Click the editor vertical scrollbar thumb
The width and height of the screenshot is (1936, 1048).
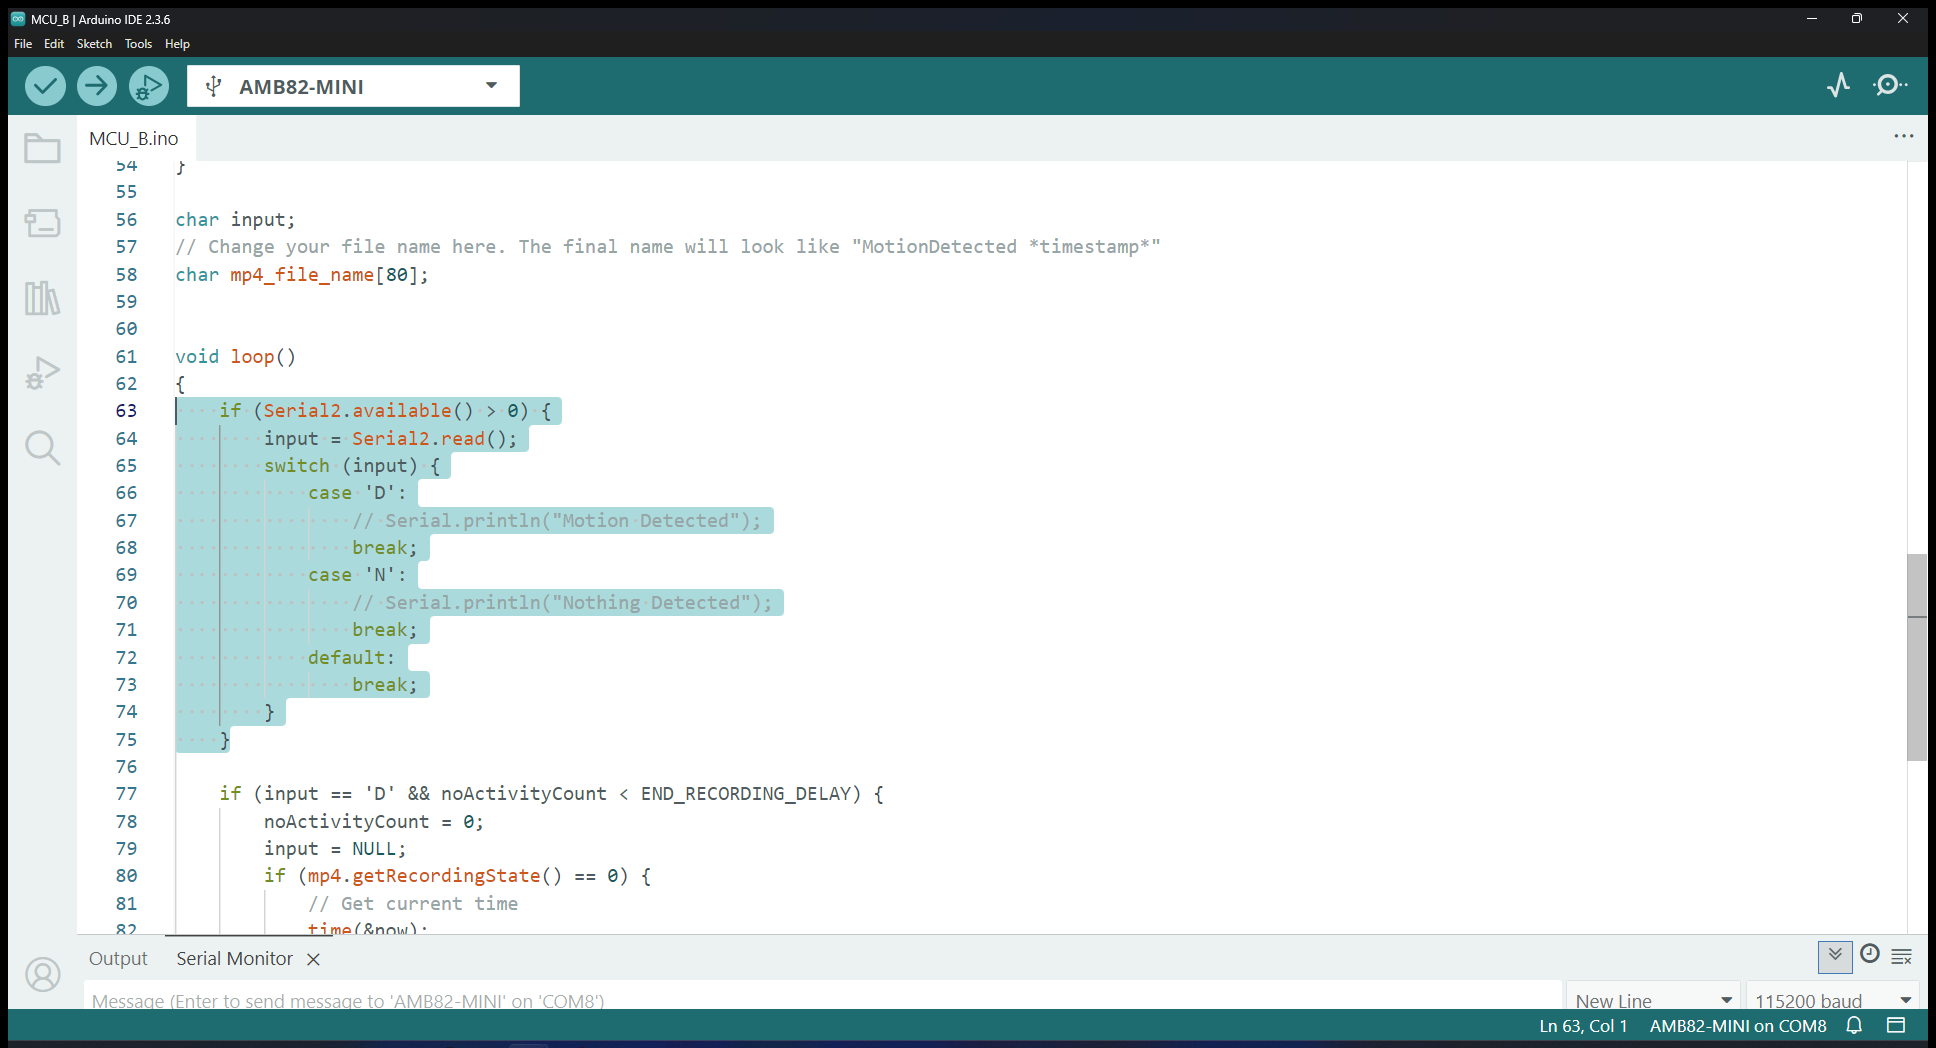click(1916, 657)
